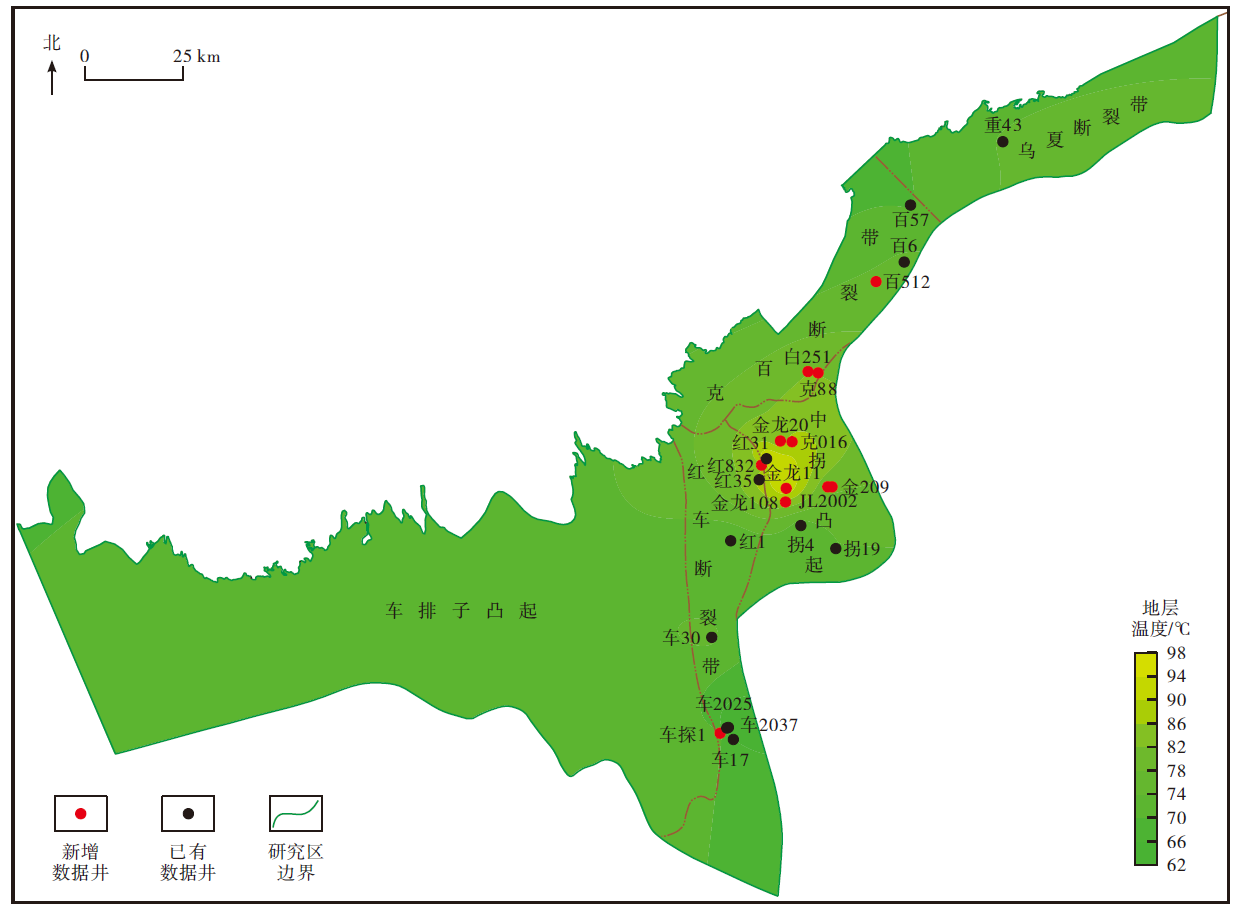The height and width of the screenshot is (911, 1238).
Task: Click the red dot 新增数据井 legend box
Action: (80, 813)
